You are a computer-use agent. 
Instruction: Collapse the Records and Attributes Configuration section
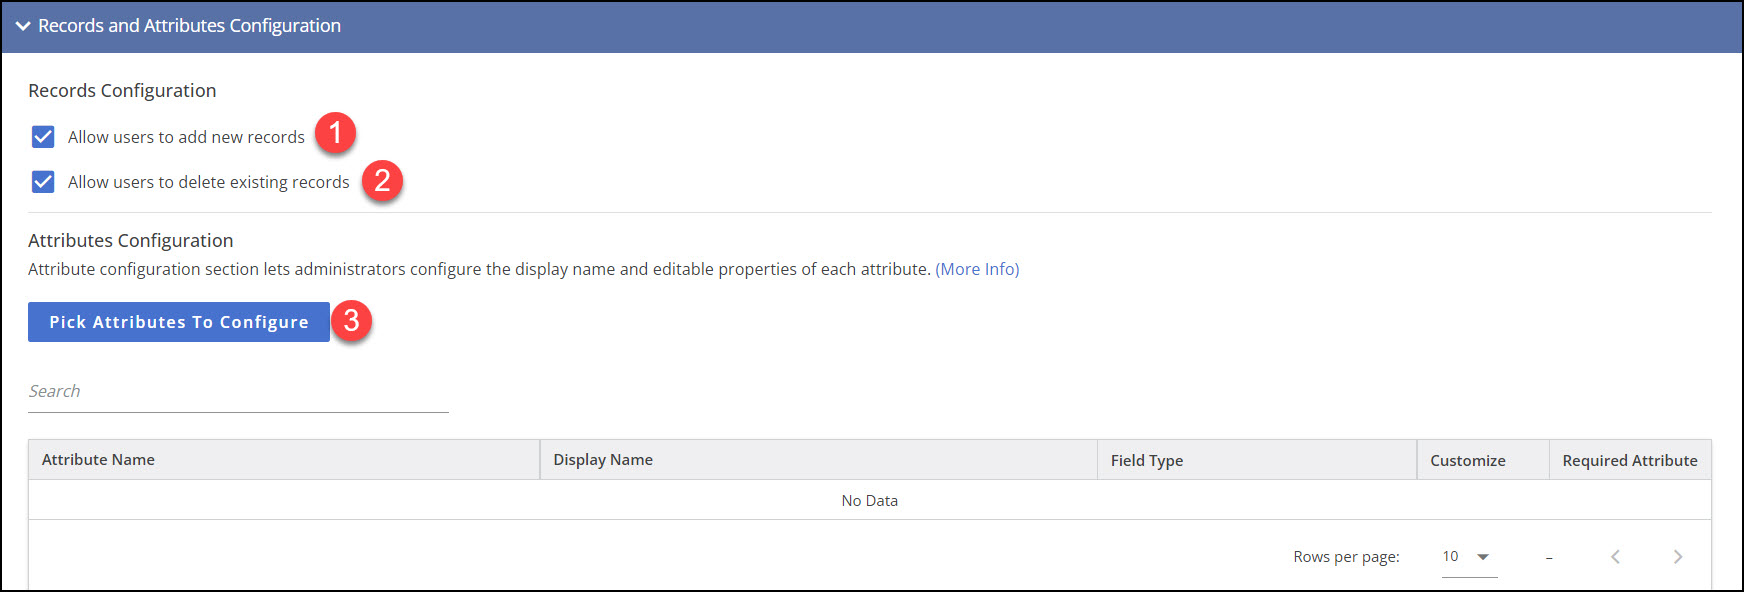[x=22, y=26]
